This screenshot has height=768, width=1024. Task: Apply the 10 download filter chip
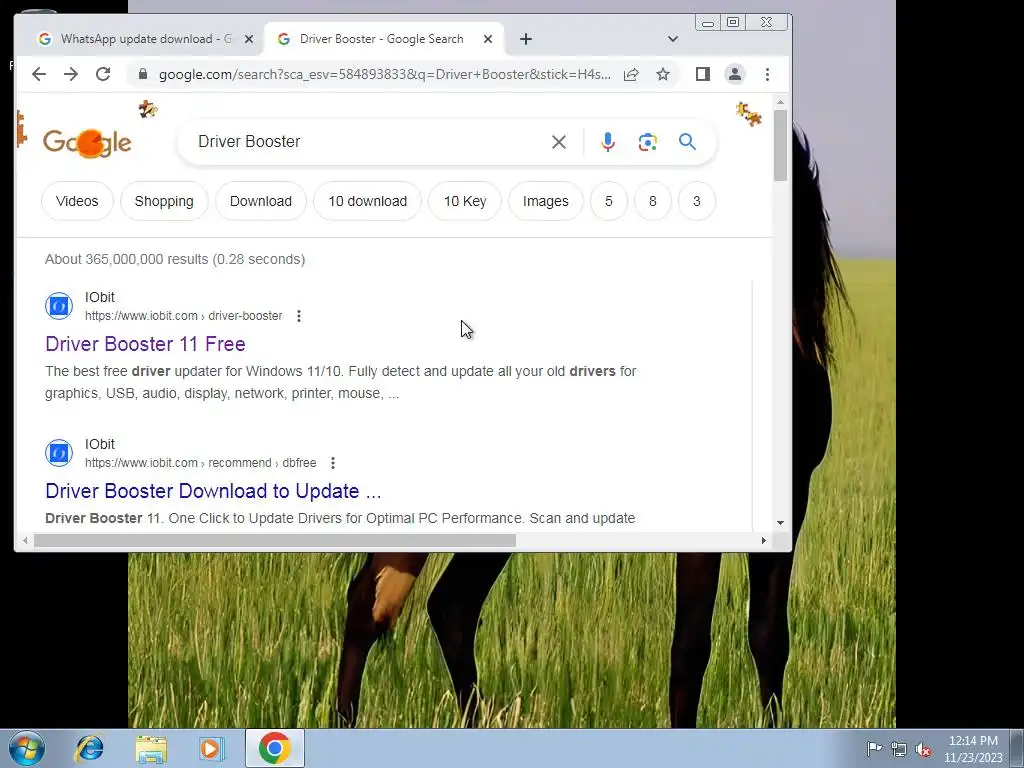click(x=368, y=201)
